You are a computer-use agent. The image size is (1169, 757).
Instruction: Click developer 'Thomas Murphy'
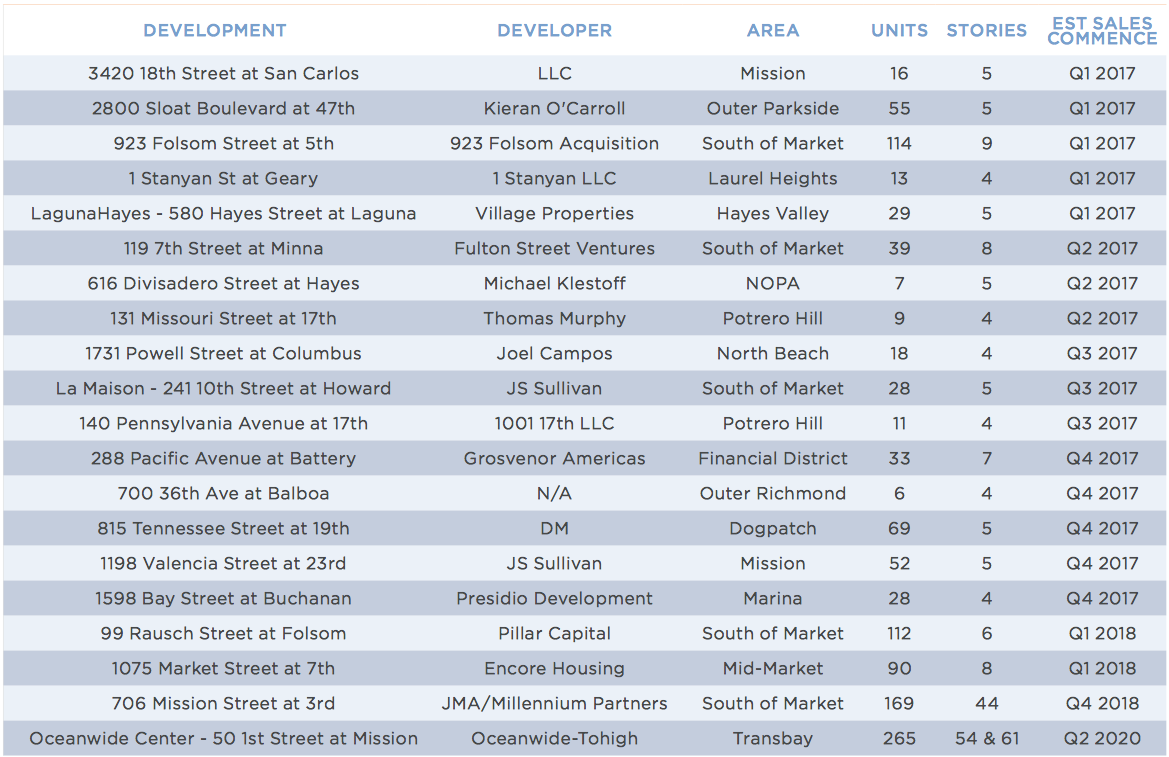(x=555, y=318)
